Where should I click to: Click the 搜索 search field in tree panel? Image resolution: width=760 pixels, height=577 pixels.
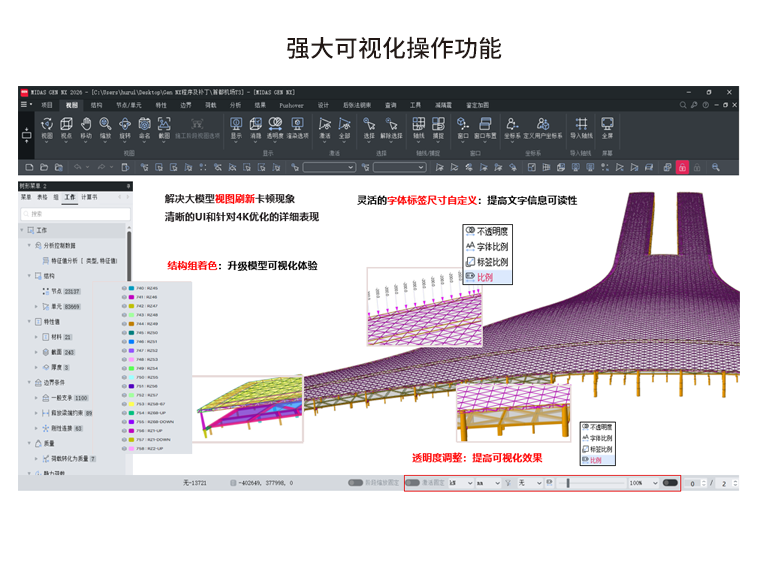pos(76,214)
